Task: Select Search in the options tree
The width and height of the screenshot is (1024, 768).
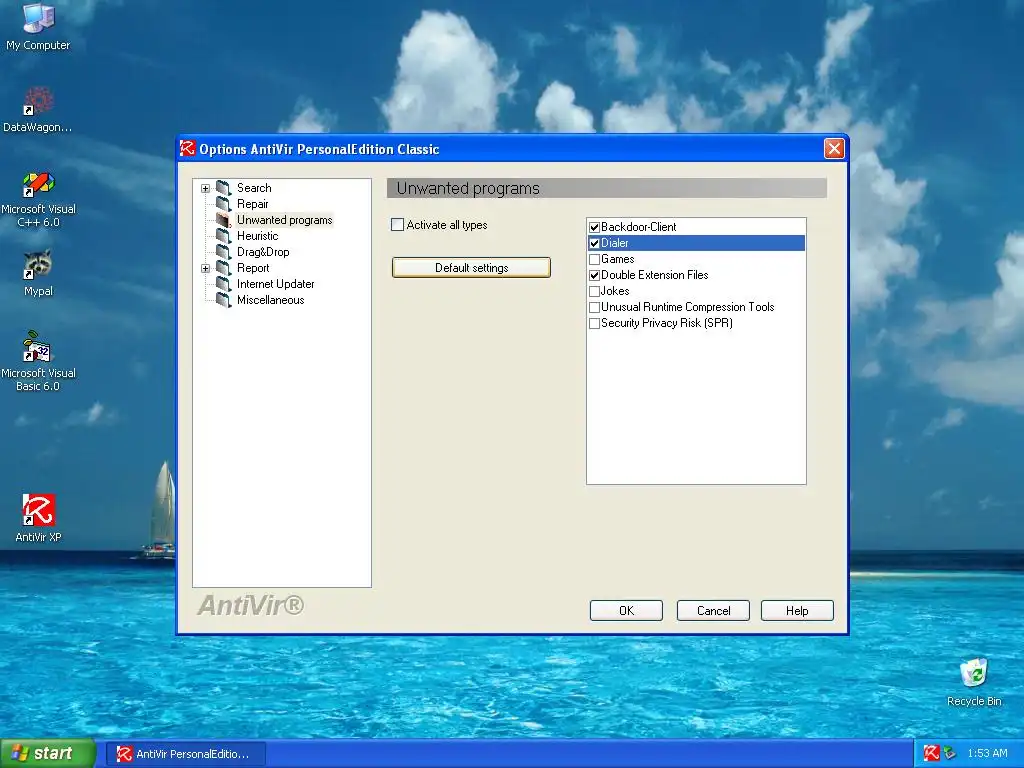Action: (254, 188)
